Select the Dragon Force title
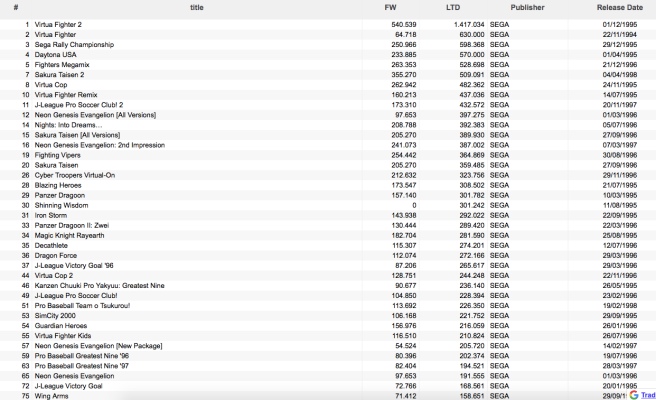Viewport: 656px width, 400px height. click(56, 256)
